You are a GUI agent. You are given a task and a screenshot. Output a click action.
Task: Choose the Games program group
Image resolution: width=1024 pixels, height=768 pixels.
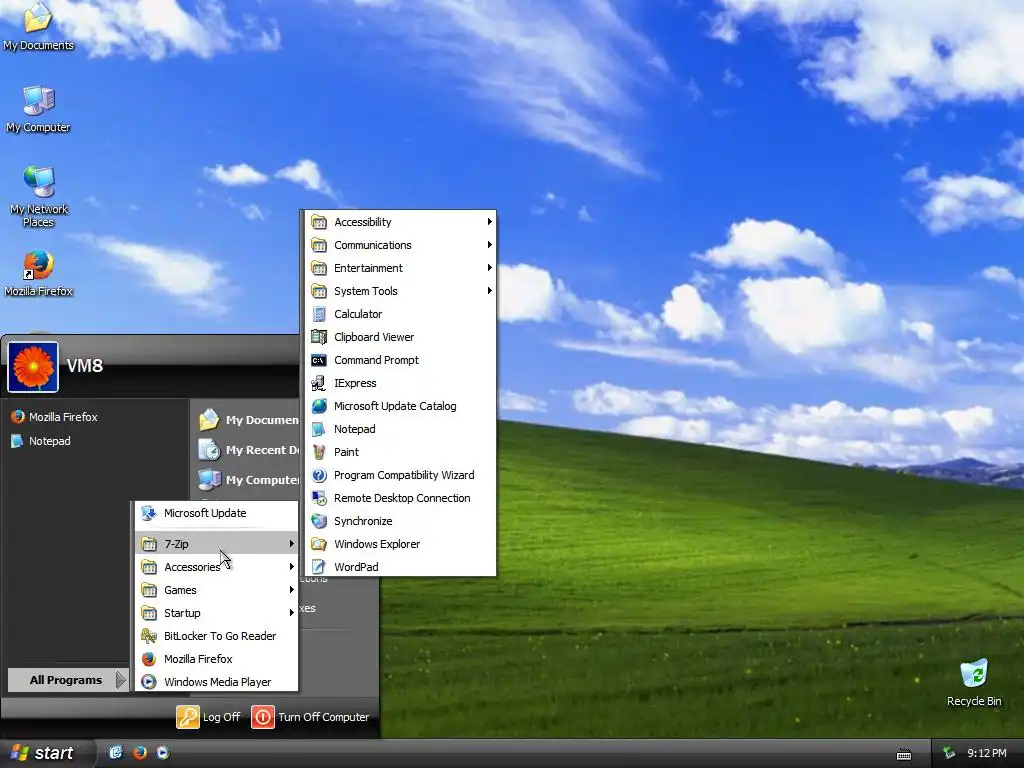point(217,590)
